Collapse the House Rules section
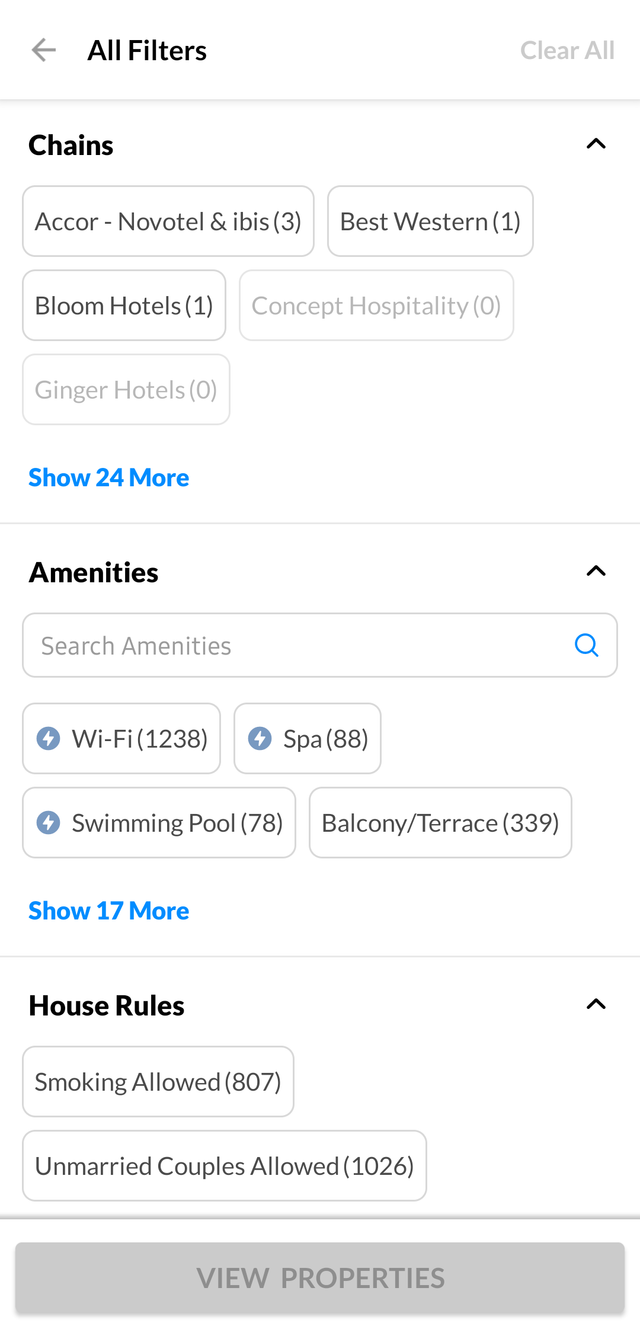This screenshot has width=640, height=1337. (x=596, y=1004)
